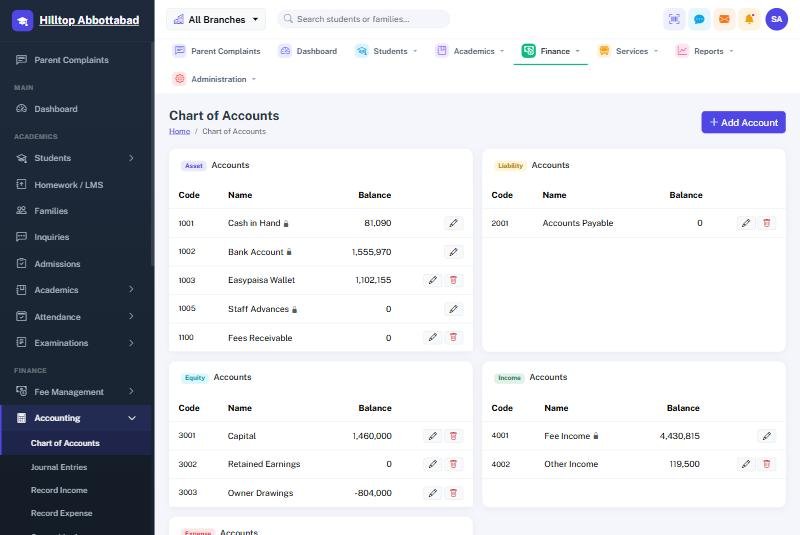Collapse the Accounting sidebar section
Image resolution: width=800 pixels, height=535 pixels.
pyautogui.click(x=77, y=418)
